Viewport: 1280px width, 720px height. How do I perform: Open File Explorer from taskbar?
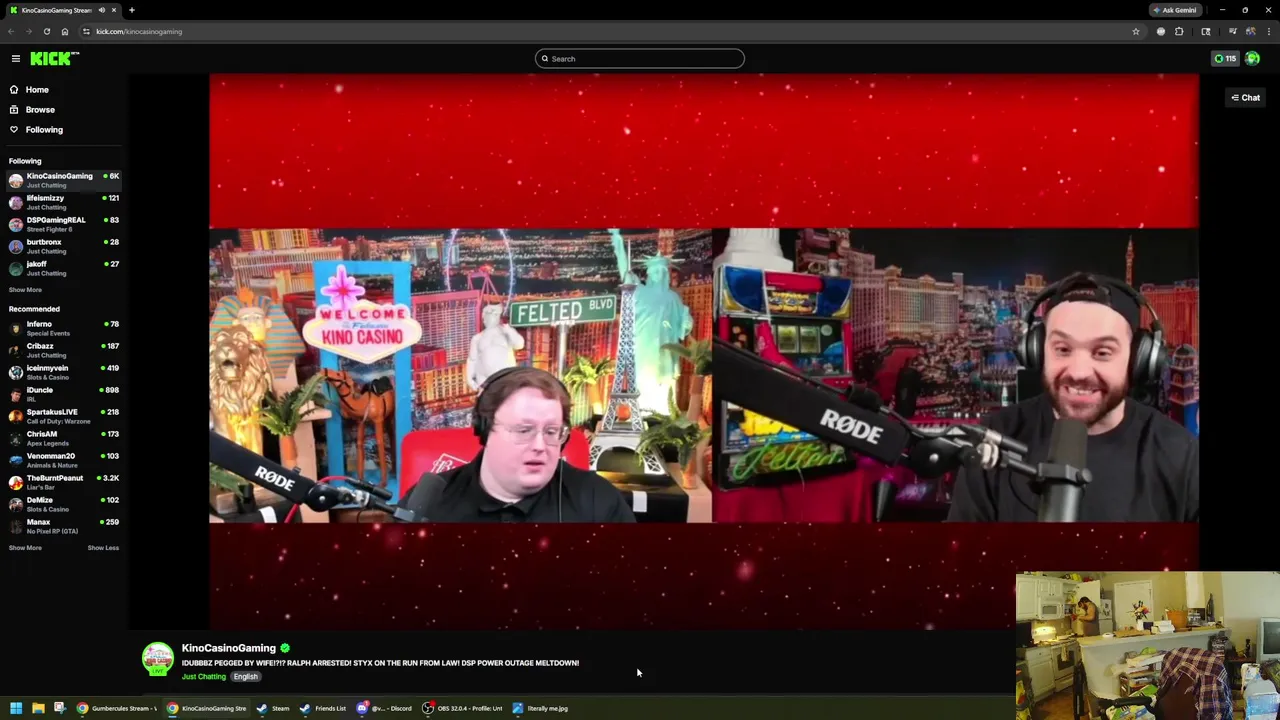click(38, 709)
